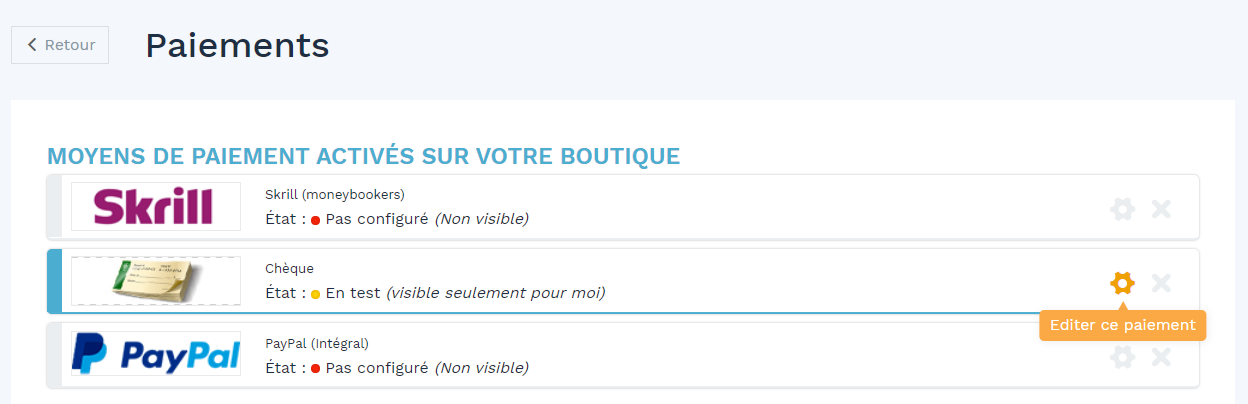The height and width of the screenshot is (404, 1248).
Task: Delete the Chèque payment method
Action: 1161,283
